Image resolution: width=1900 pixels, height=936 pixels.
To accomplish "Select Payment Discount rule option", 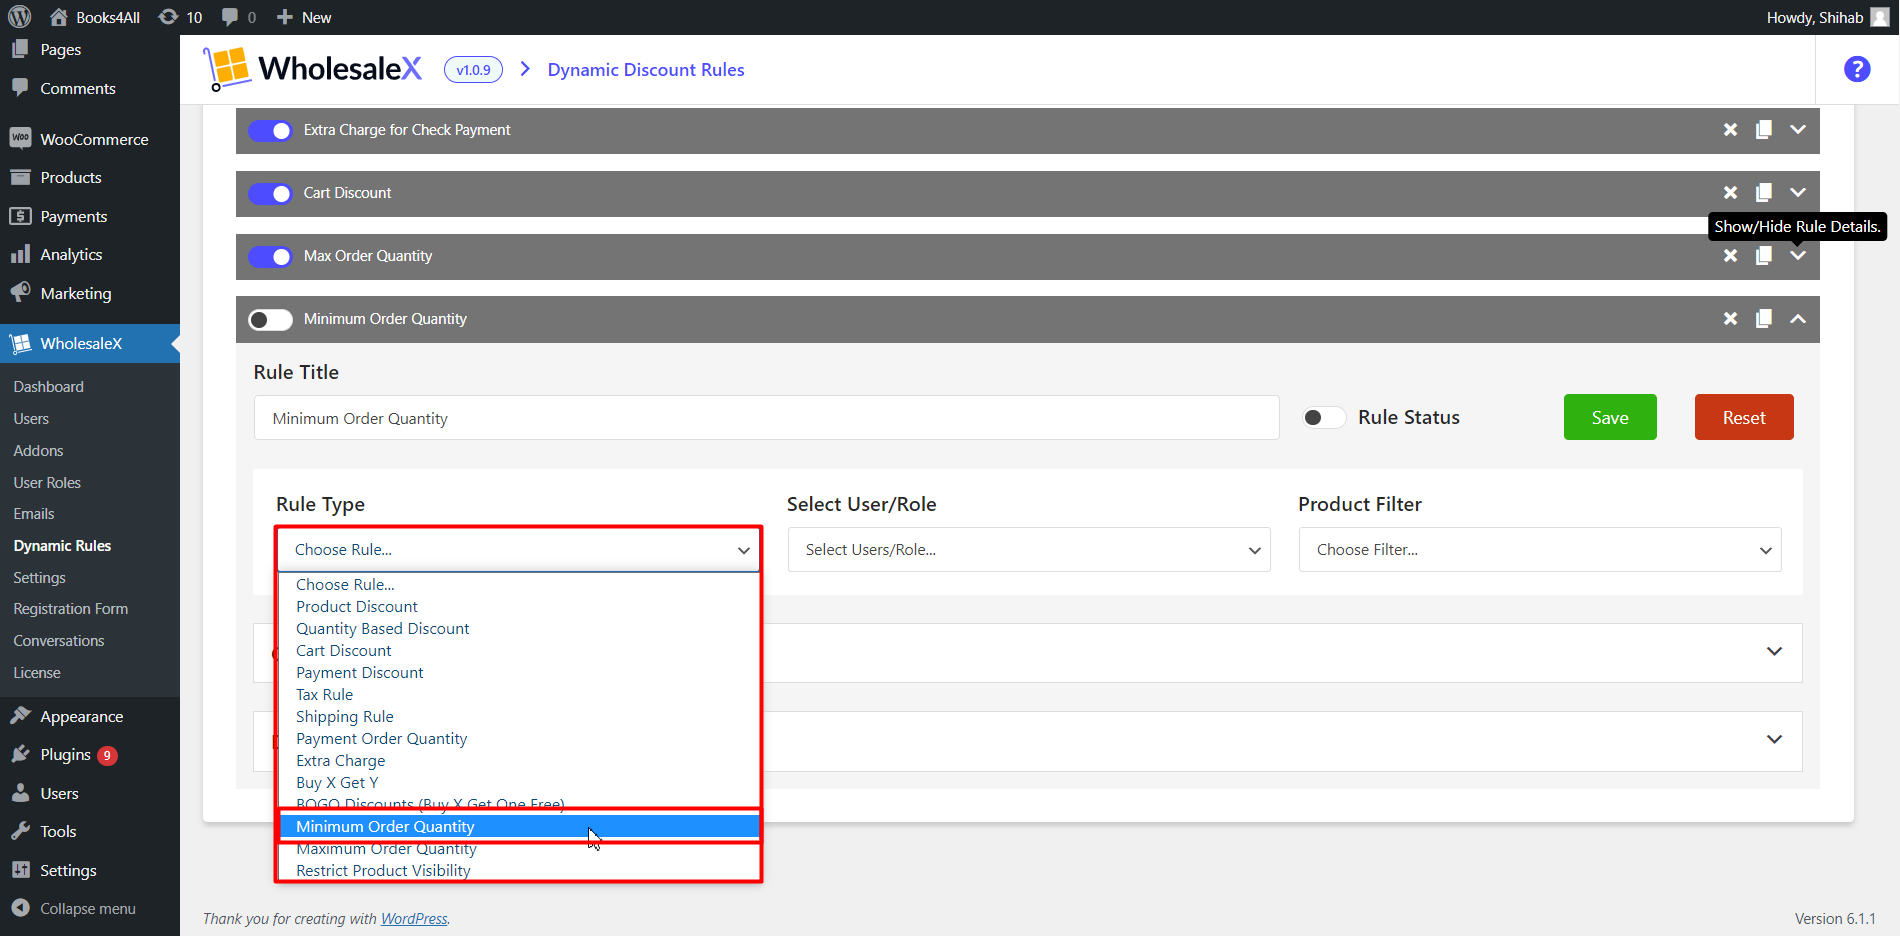I will [519, 672].
